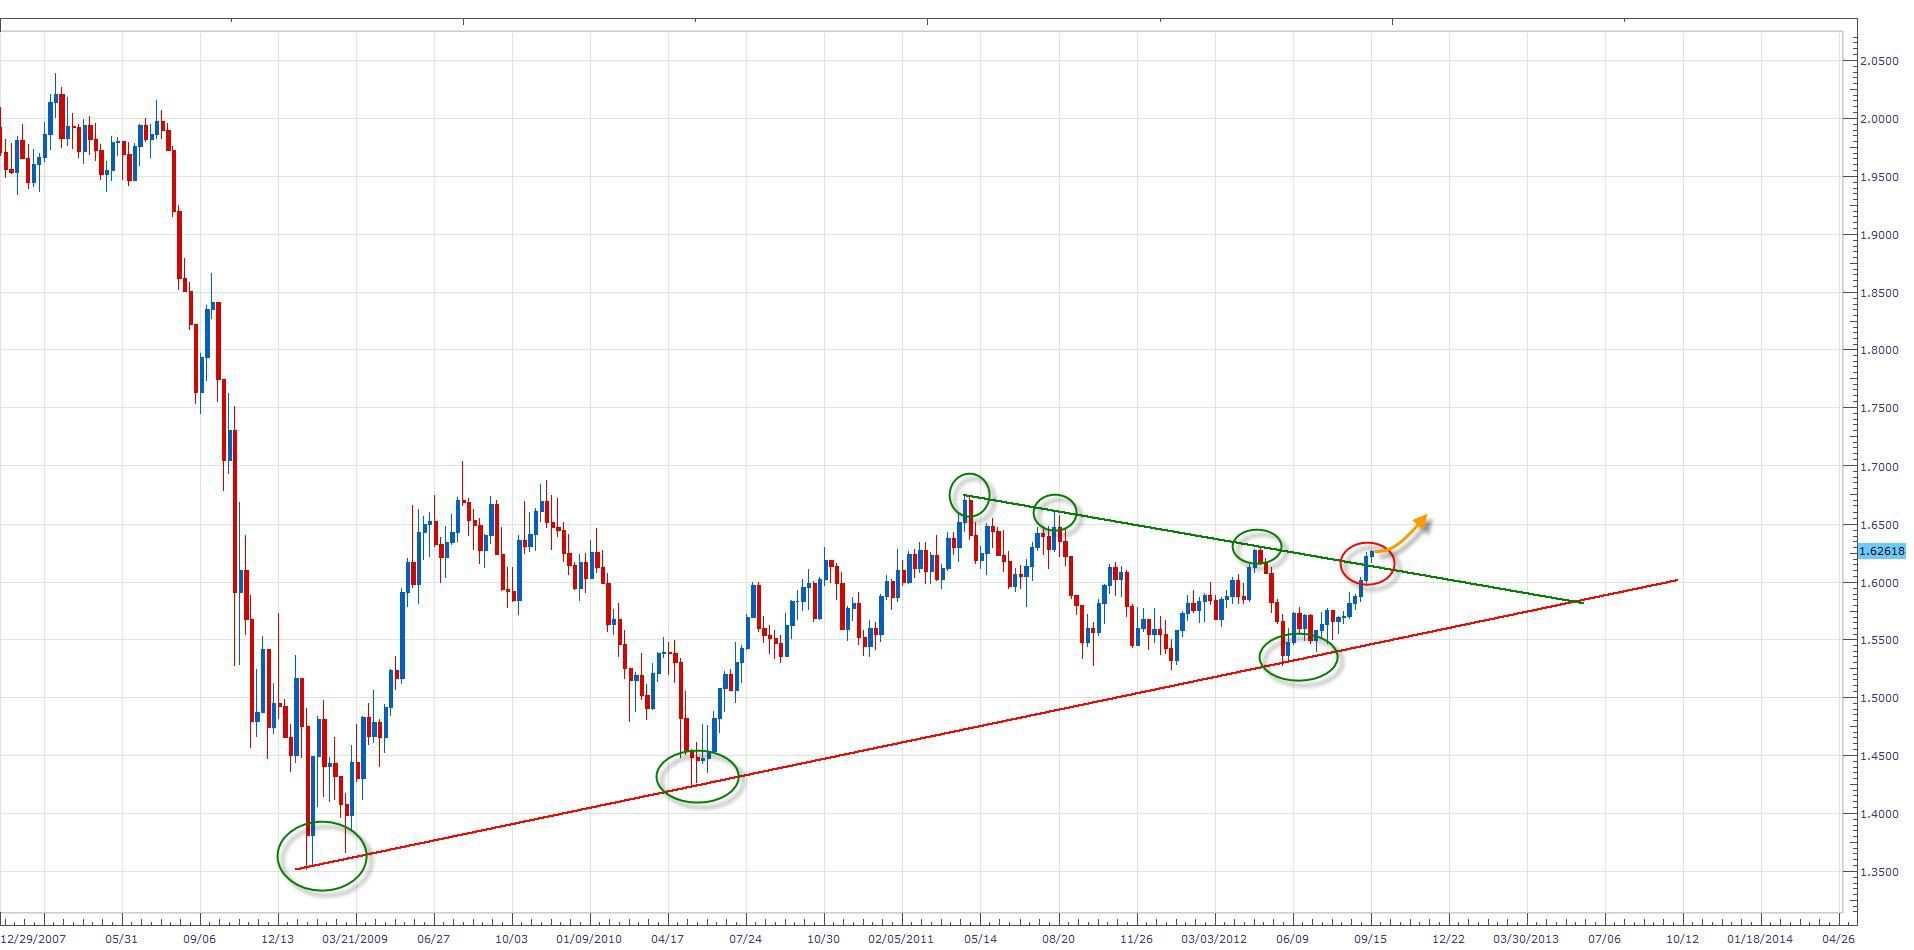The width and height of the screenshot is (1914, 950).
Task: Click the 12/29/2007 date label
Action: 34,939
